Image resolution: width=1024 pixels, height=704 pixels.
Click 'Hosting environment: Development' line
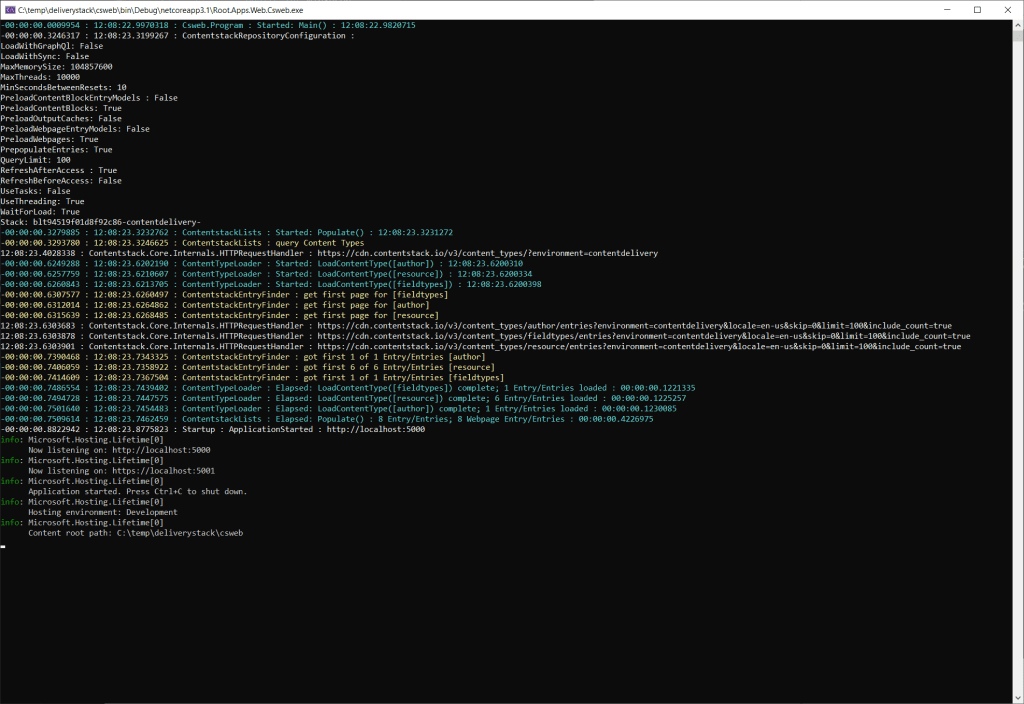102,512
